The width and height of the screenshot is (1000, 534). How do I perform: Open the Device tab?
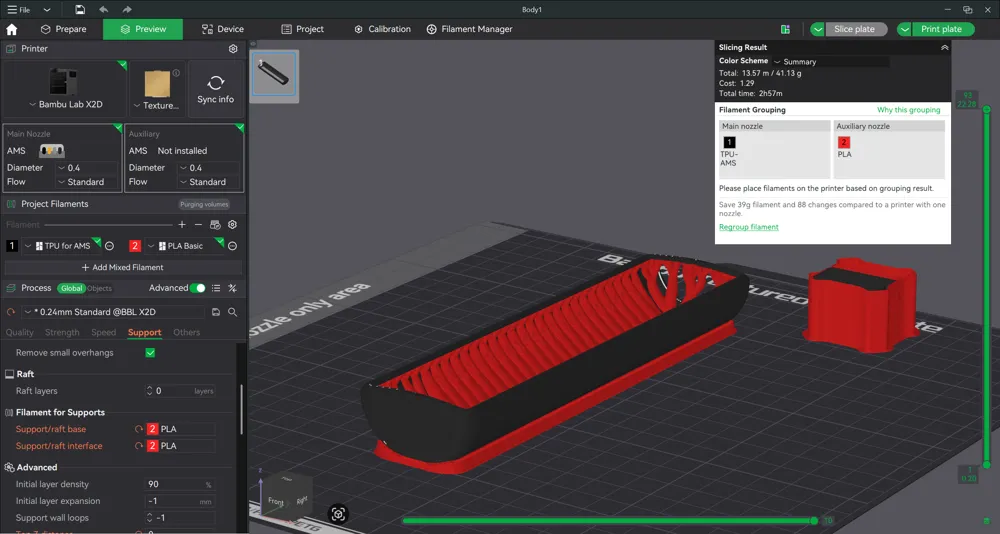pyautogui.click(x=223, y=29)
